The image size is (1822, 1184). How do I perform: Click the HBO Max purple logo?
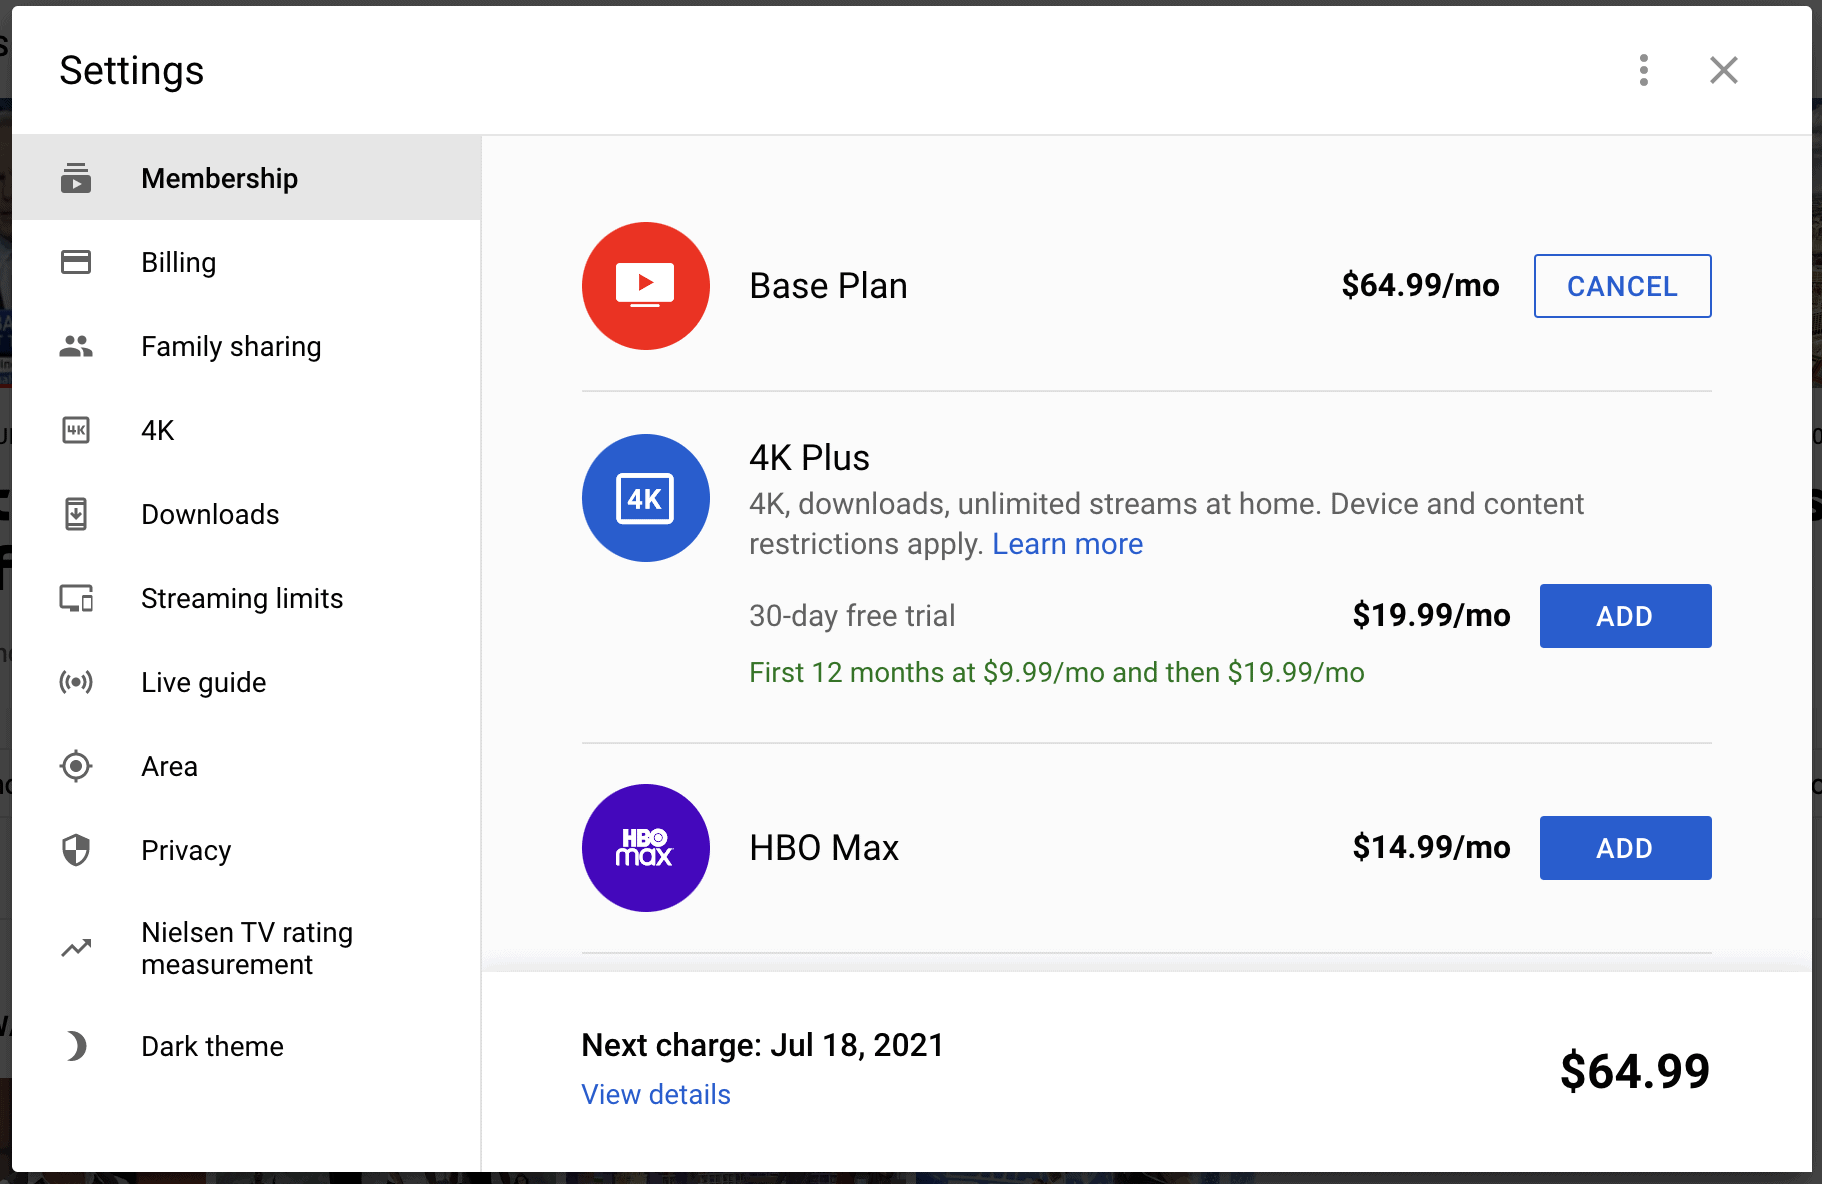[646, 848]
